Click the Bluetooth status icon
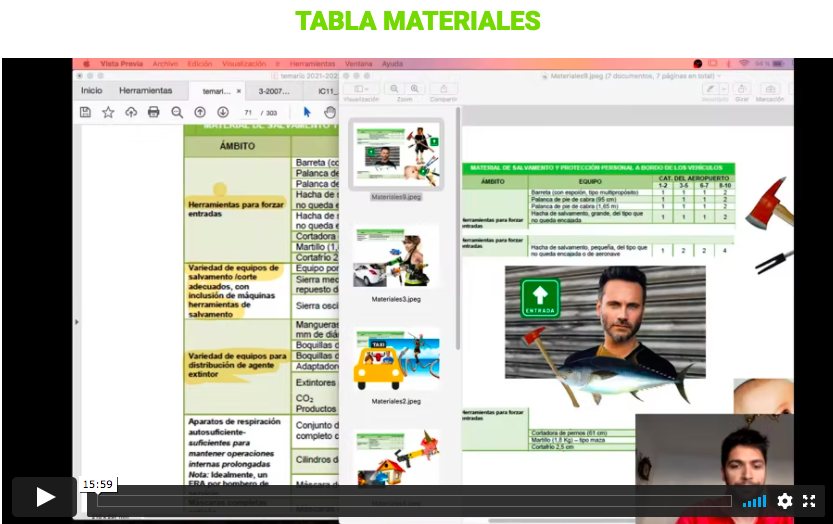Image resolution: width=833 pixels, height=524 pixels. [728, 64]
